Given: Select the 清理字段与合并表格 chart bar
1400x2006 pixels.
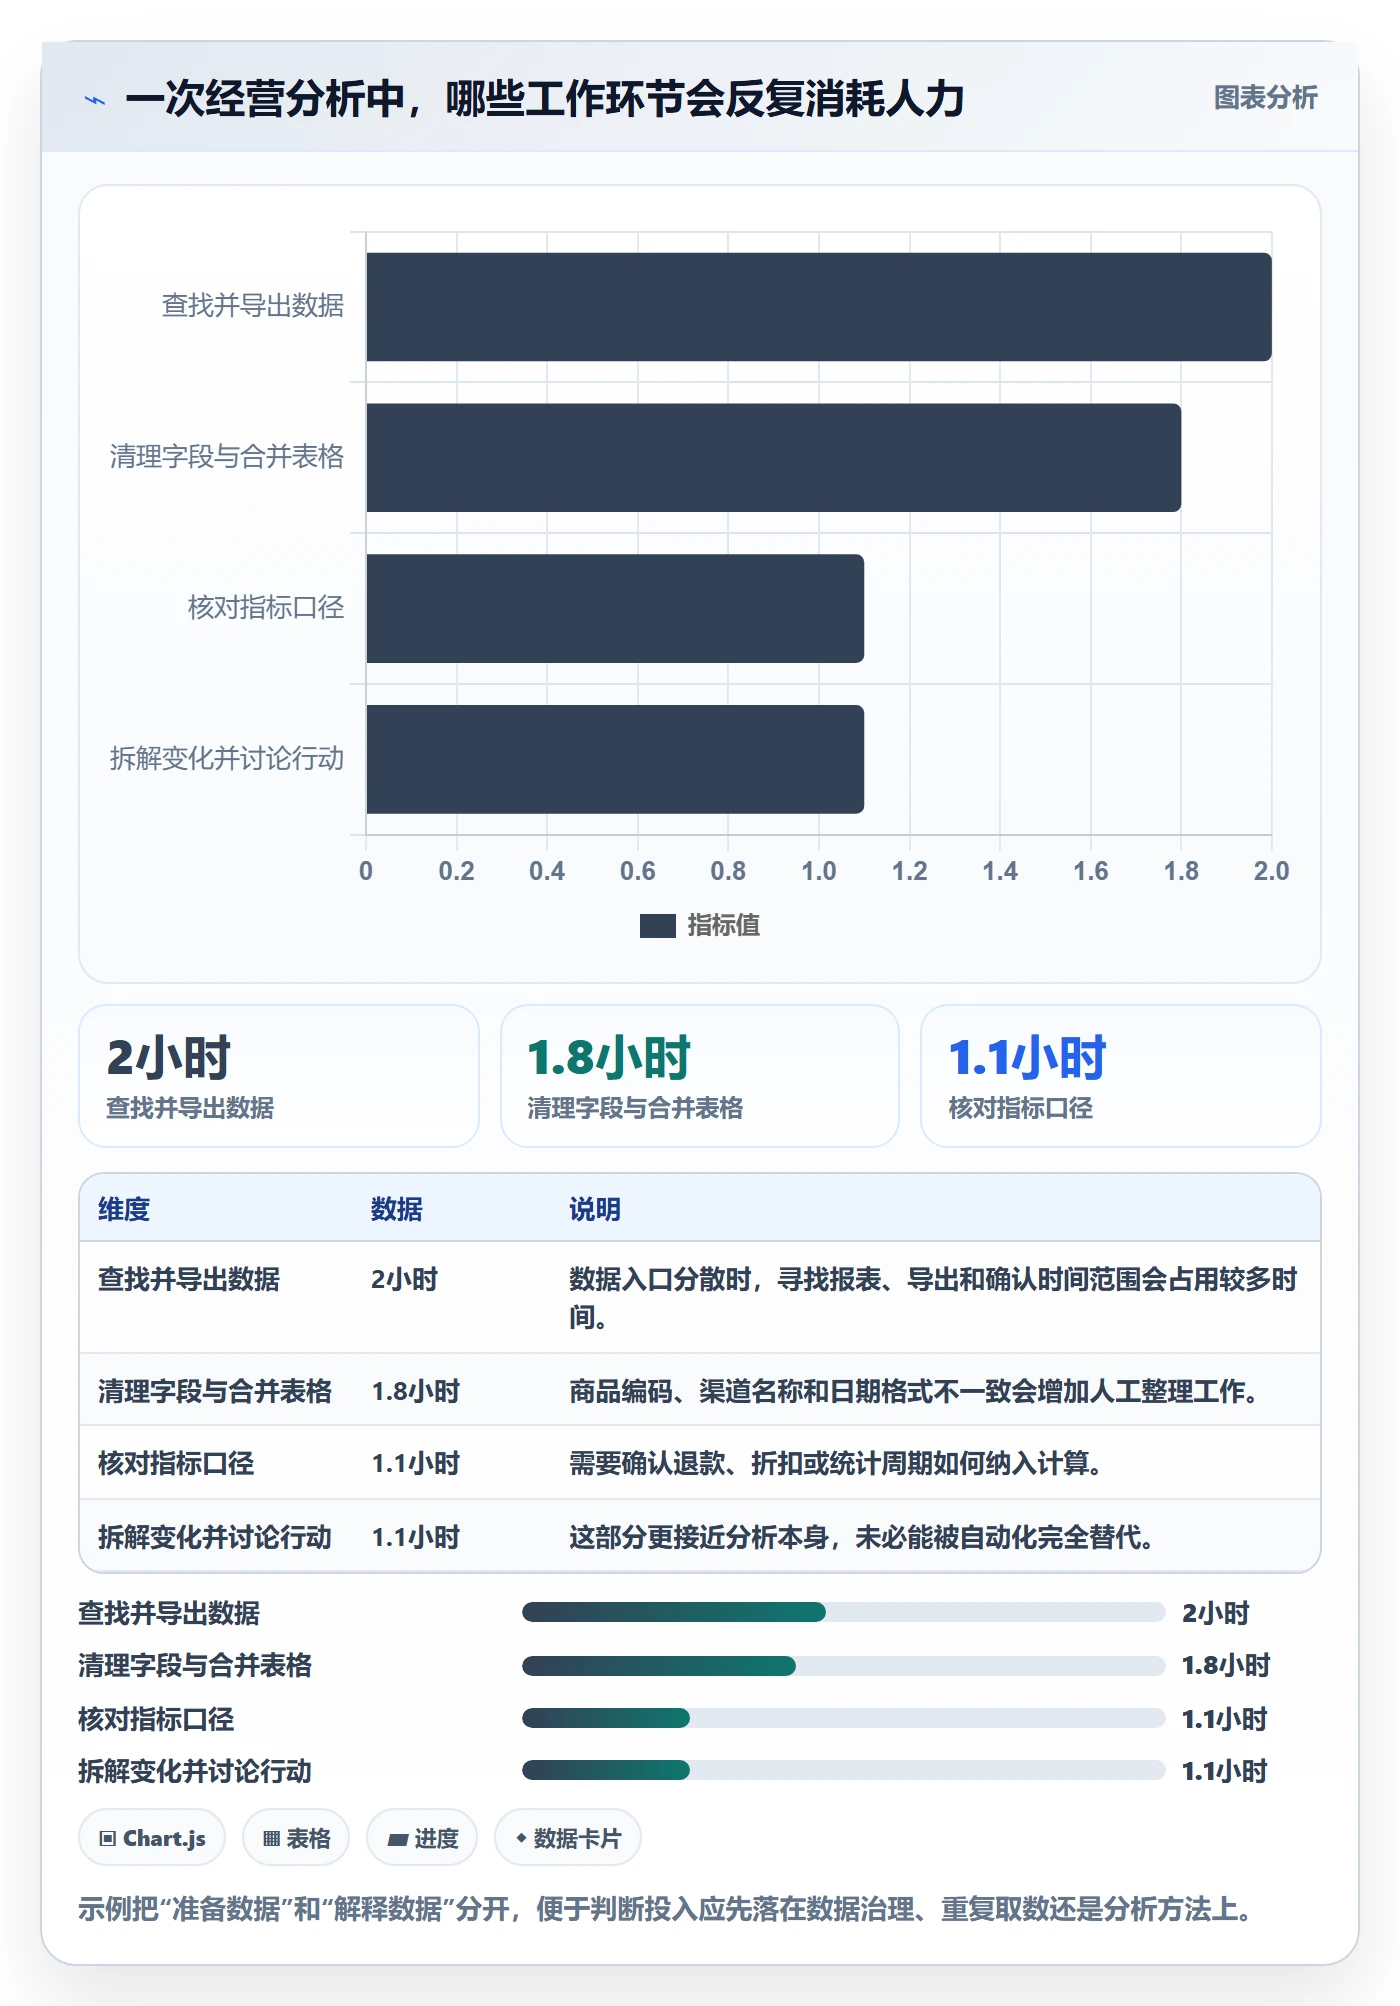Looking at the screenshot, I should coord(773,458).
